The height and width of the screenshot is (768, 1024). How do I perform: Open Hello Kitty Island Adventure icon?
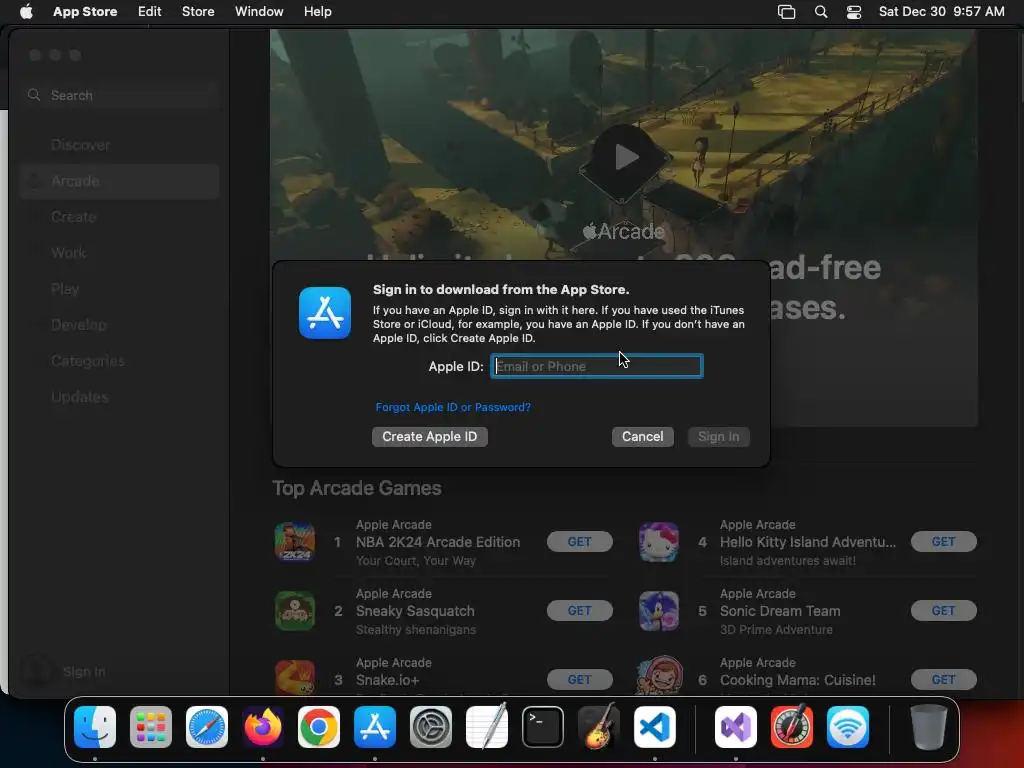659,541
